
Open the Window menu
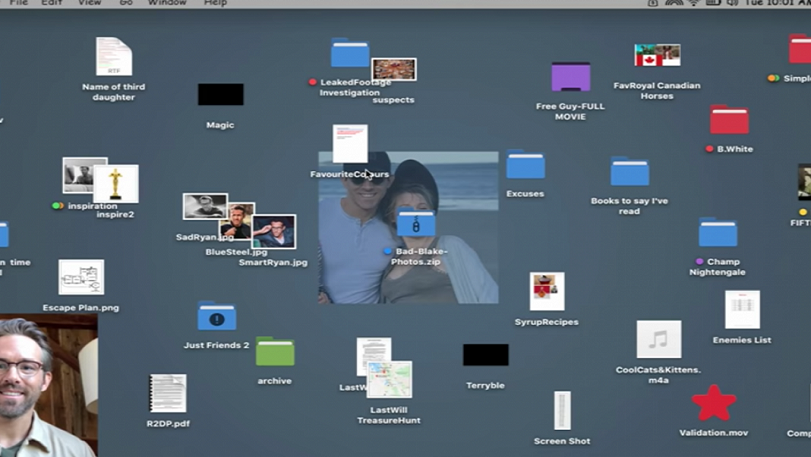click(167, 3)
